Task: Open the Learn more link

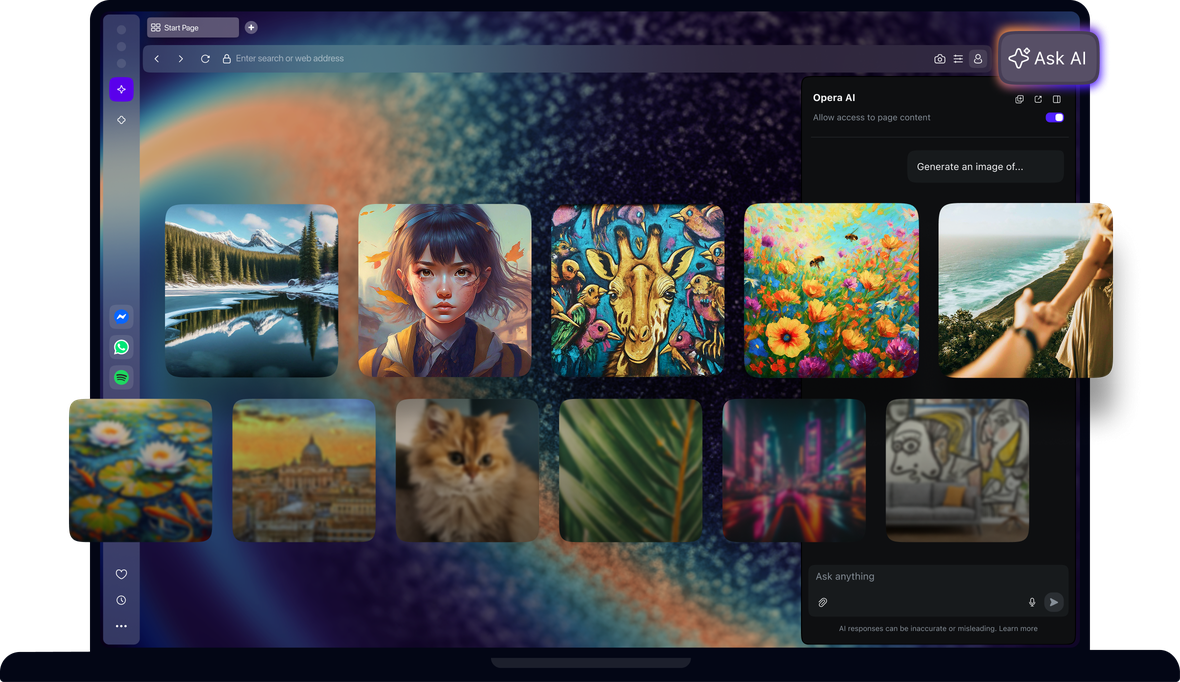Action: pyautogui.click(x=1018, y=628)
